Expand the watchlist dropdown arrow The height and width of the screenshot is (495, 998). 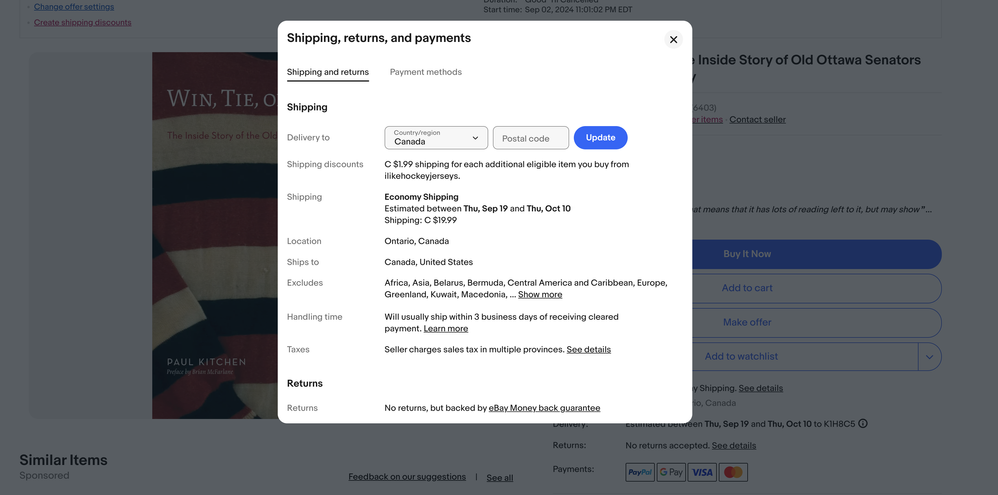[929, 357]
